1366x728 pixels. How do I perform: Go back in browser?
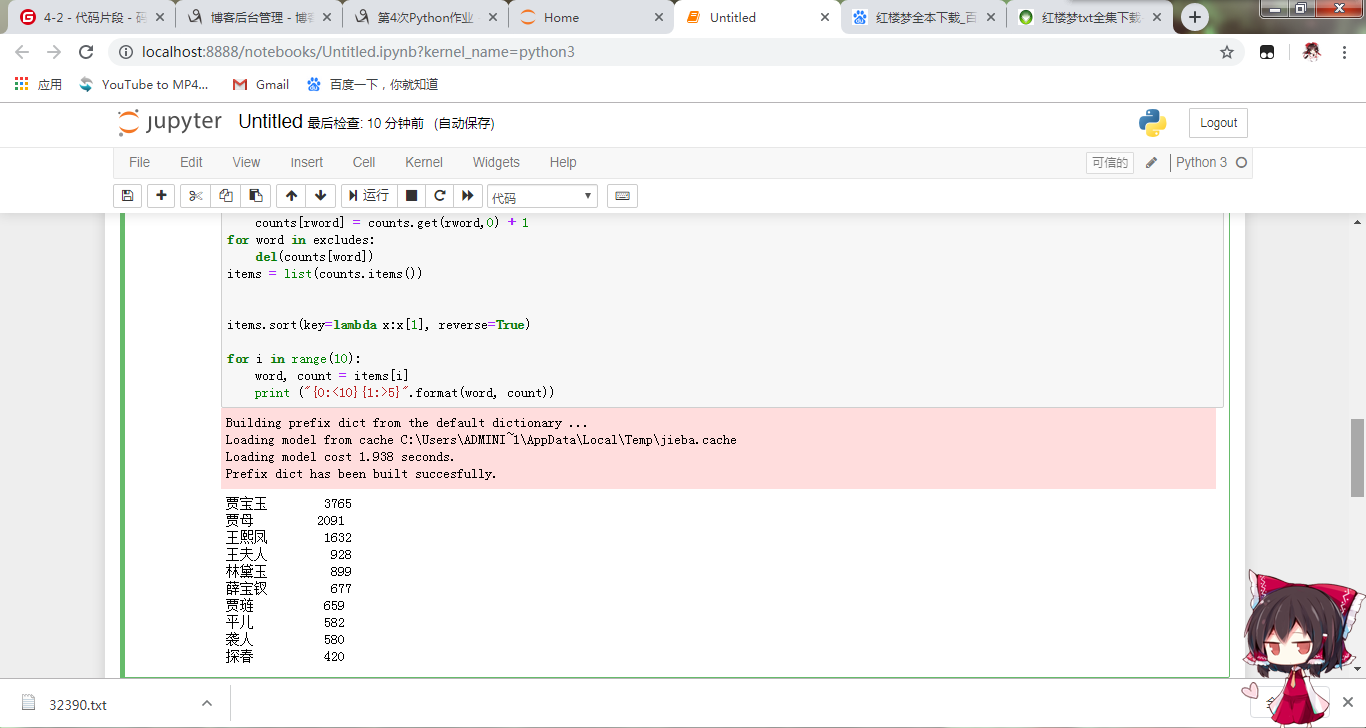[x=22, y=52]
